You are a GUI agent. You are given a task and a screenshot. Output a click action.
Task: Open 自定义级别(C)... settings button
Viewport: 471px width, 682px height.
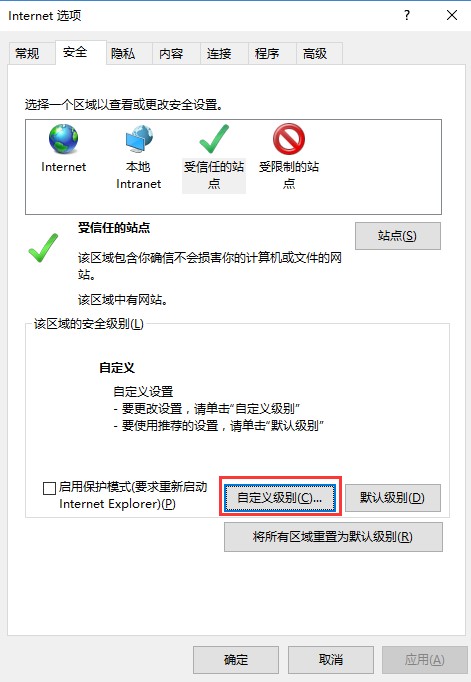coord(280,498)
